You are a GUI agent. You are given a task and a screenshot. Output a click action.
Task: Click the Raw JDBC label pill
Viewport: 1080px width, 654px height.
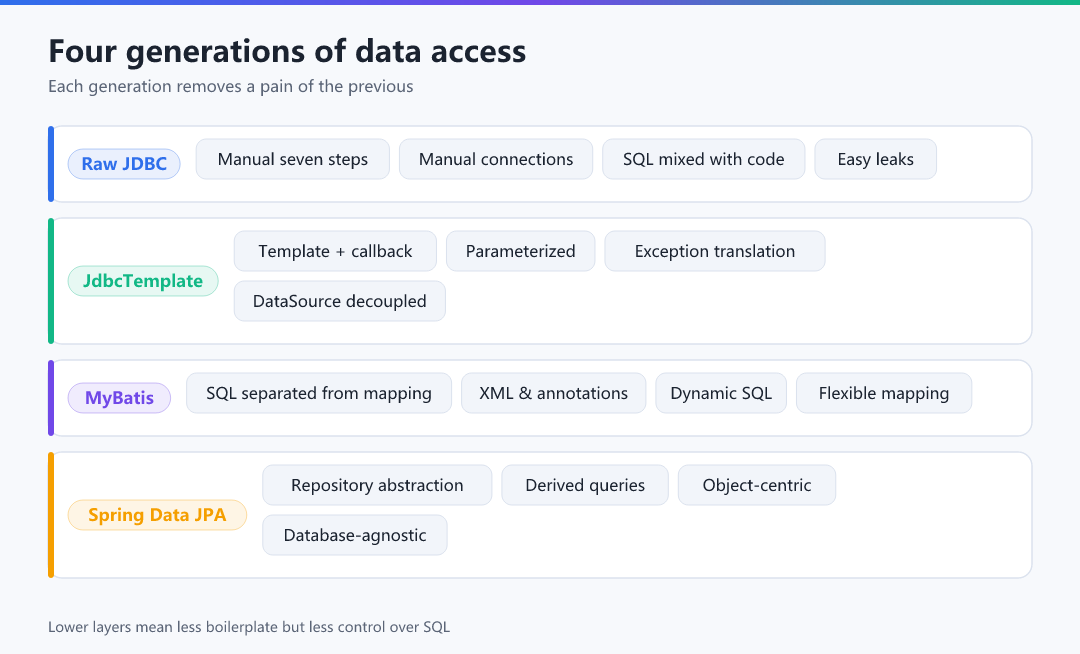124,164
